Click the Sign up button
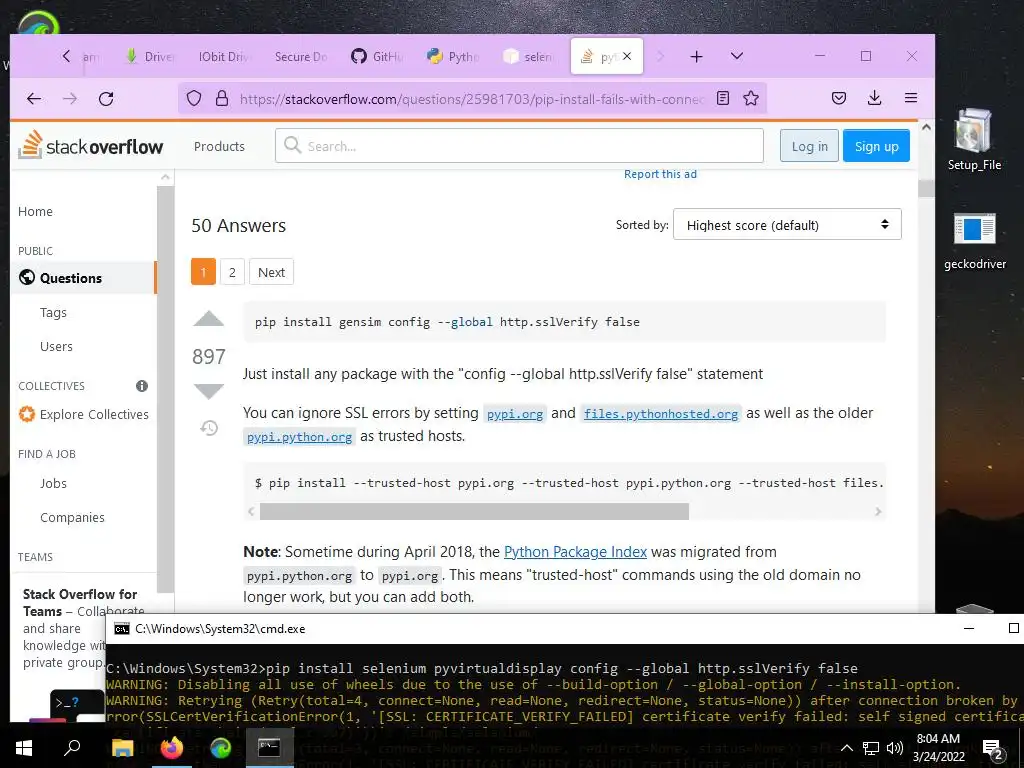The width and height of the screenshot is (1024, 768). click(876, 146)
